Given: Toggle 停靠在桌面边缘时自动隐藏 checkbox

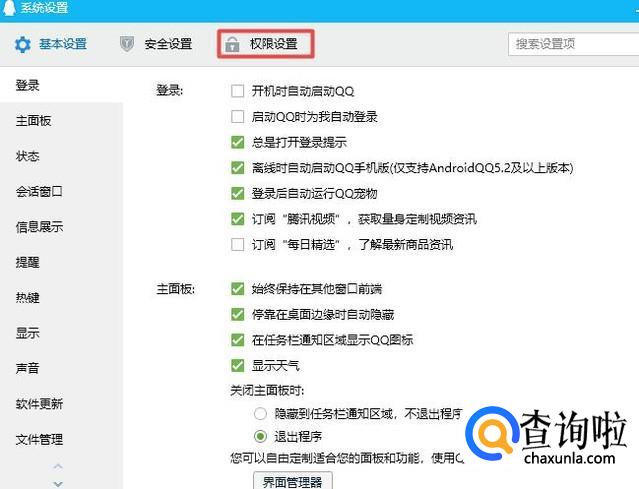Looking at the screenshot, I should 237,315.
